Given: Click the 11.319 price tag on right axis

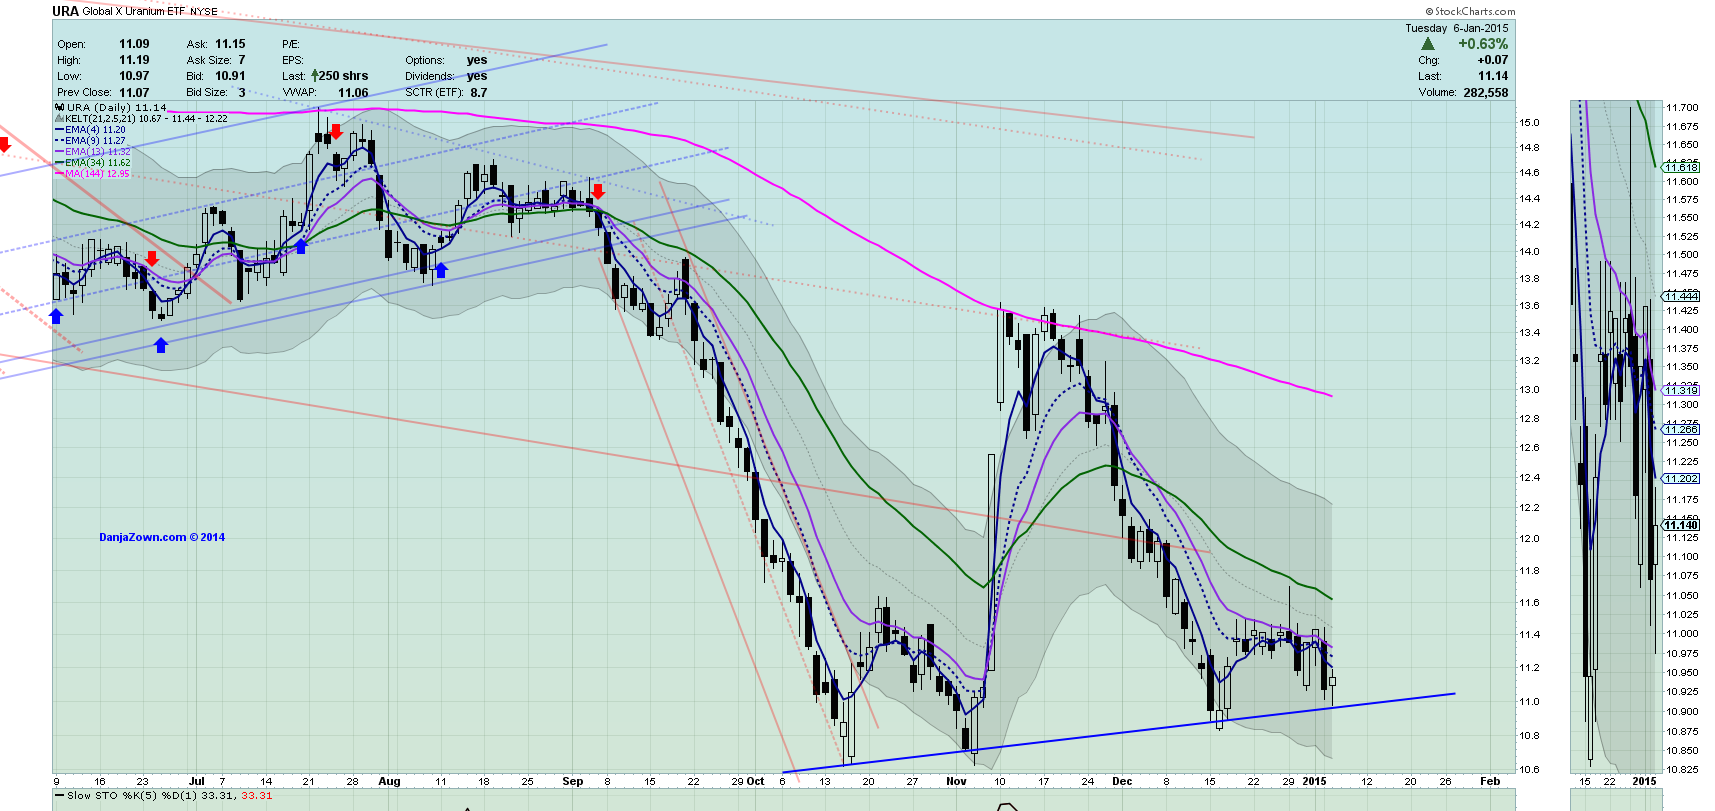Looking at the screenshot, I should pos(1681,390).
